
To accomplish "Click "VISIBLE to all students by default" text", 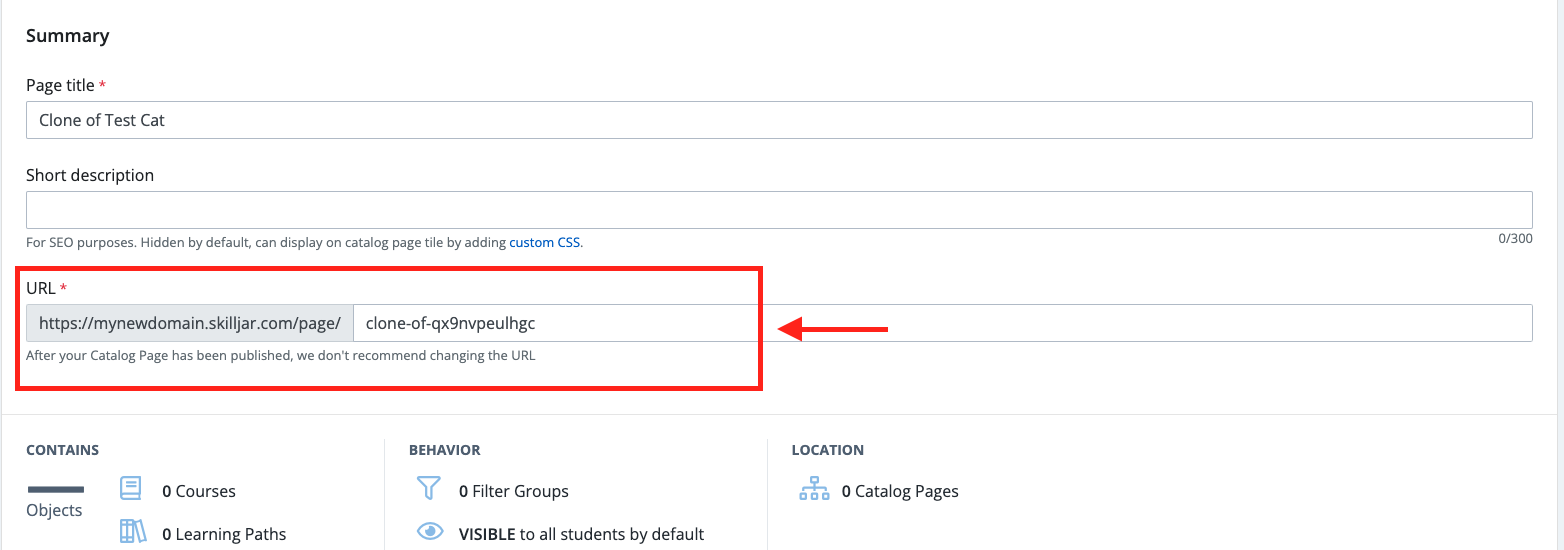I will (581, 534).
